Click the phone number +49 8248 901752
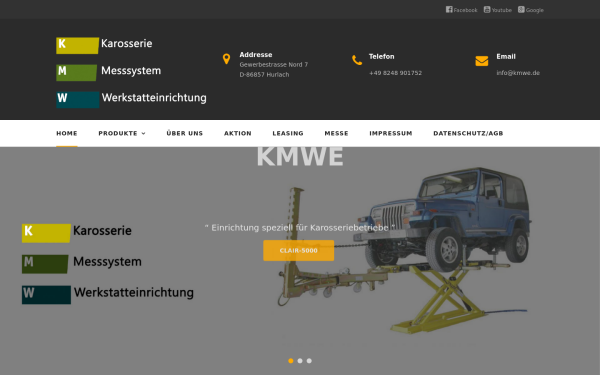 coord(395,73)
